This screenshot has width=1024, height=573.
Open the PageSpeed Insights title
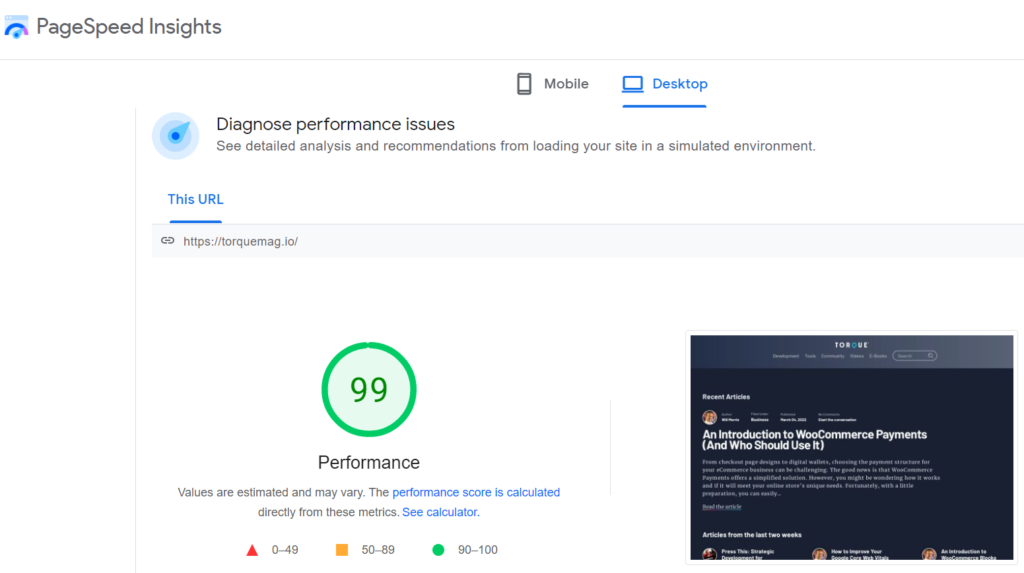coord(129,27)
